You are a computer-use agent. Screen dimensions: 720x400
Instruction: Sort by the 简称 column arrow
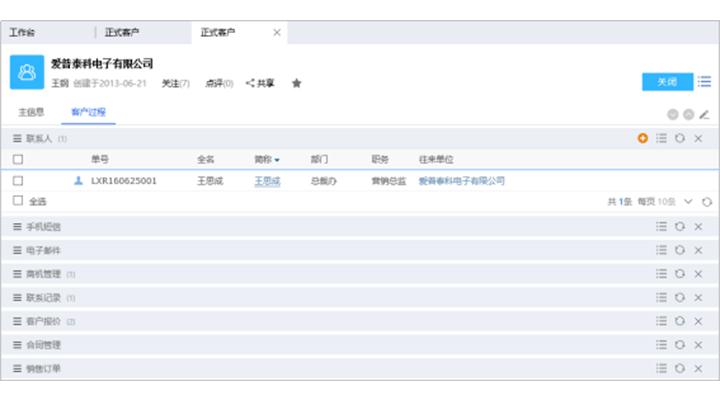pyautogui.click(x=277, y=160)
